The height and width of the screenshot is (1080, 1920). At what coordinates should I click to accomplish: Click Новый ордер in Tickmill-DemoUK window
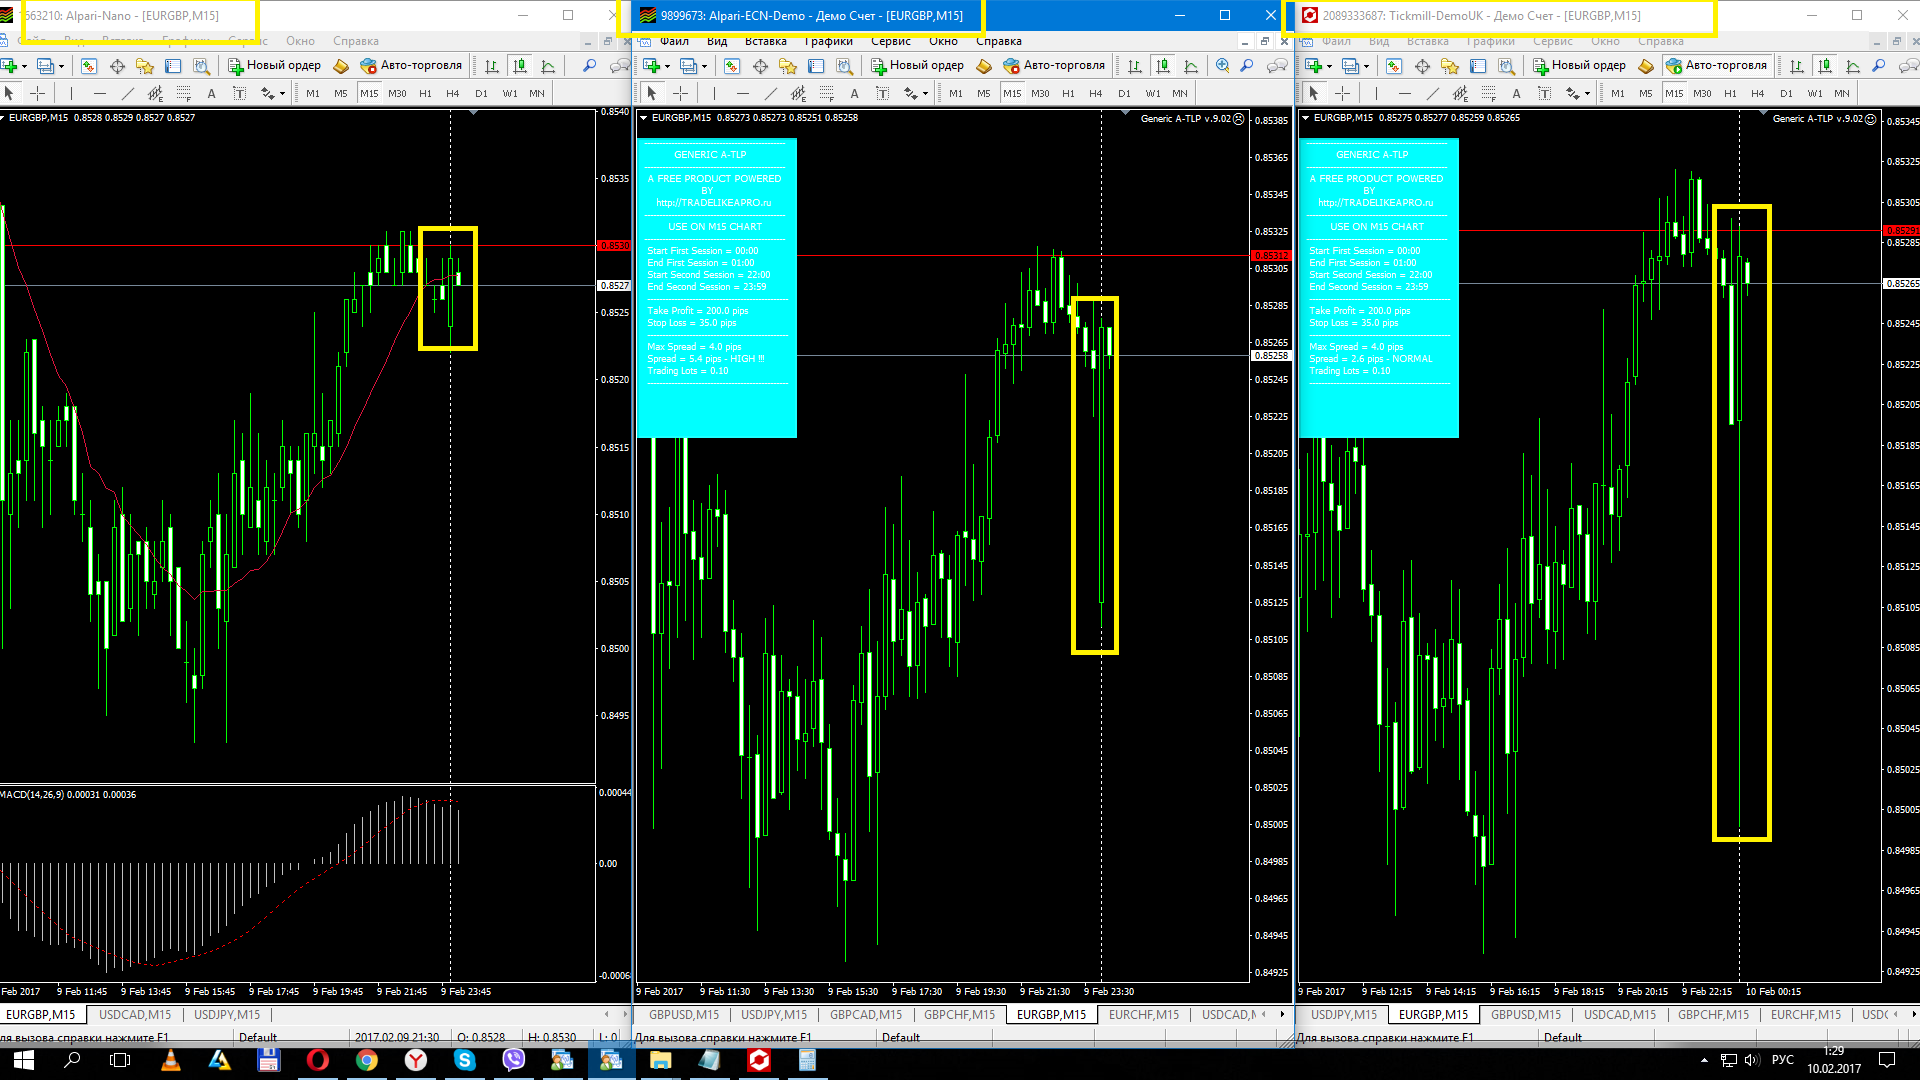point(1579,66)
